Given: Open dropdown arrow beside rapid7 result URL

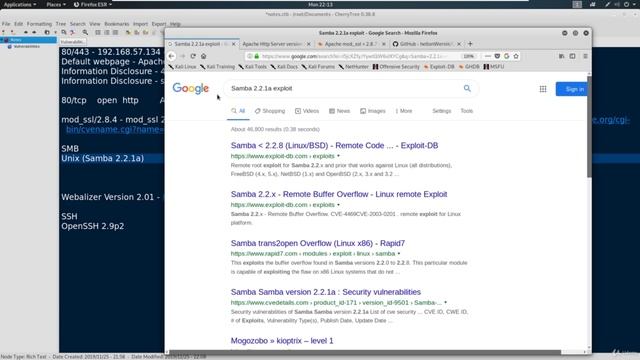Looking at the screenshot, I should [399, 253].
